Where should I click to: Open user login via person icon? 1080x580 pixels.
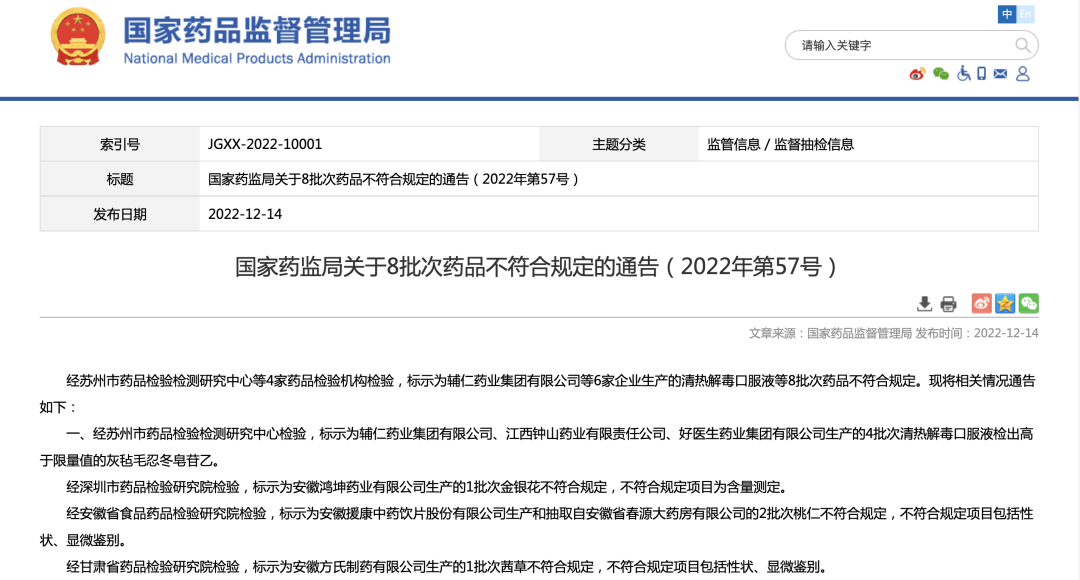click(1022, 74)
